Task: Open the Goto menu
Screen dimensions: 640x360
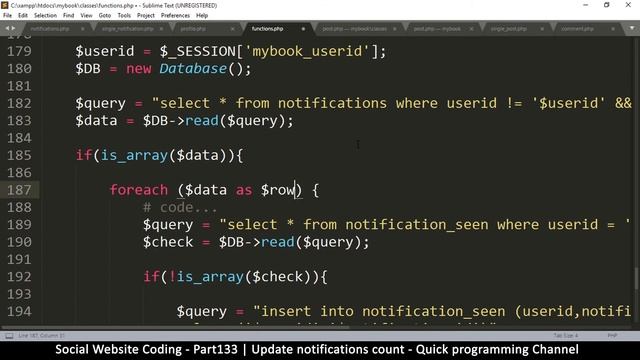Action: (x=105, y=16)
